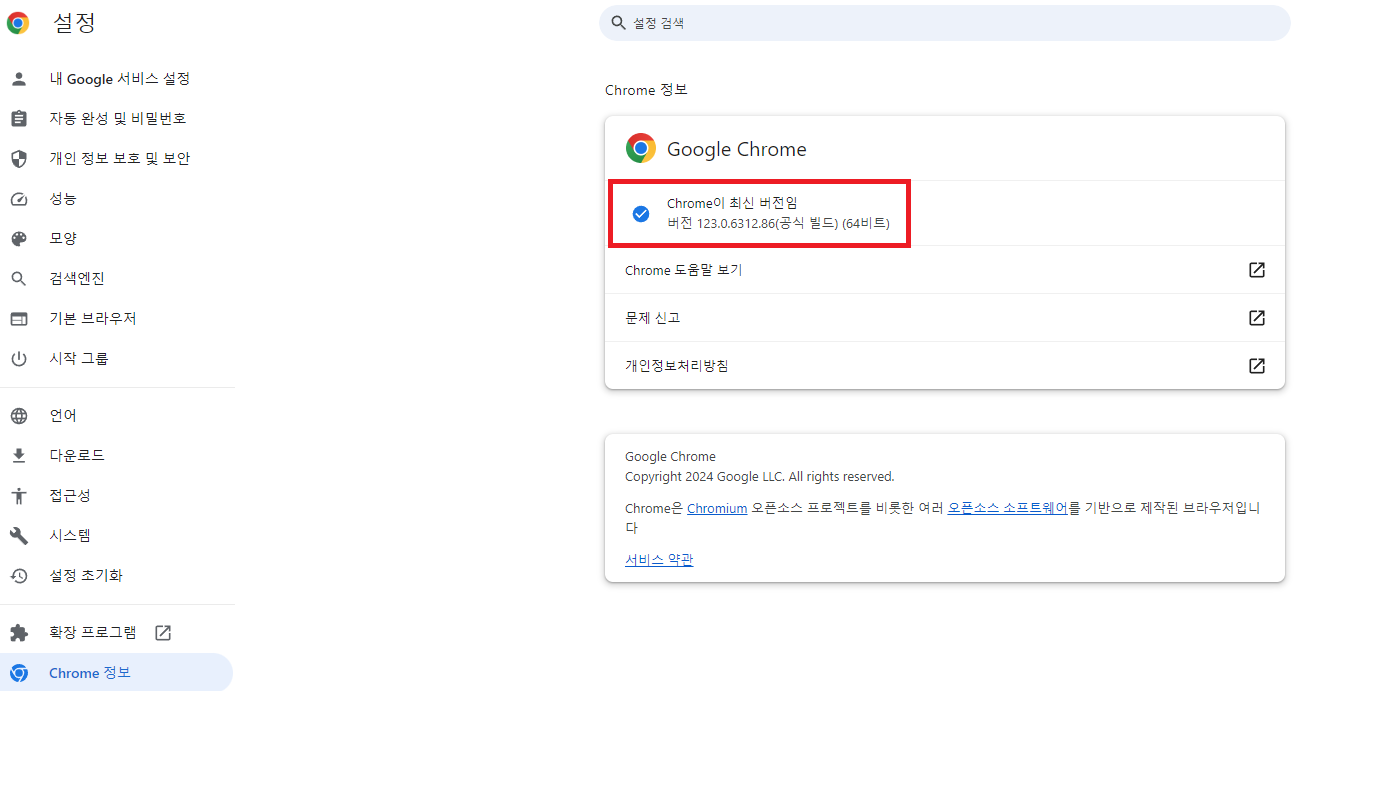The image size is (1381, 799).
Task: Click the person icon for 내 Google 서비스 설정
Action: point(19,79)
